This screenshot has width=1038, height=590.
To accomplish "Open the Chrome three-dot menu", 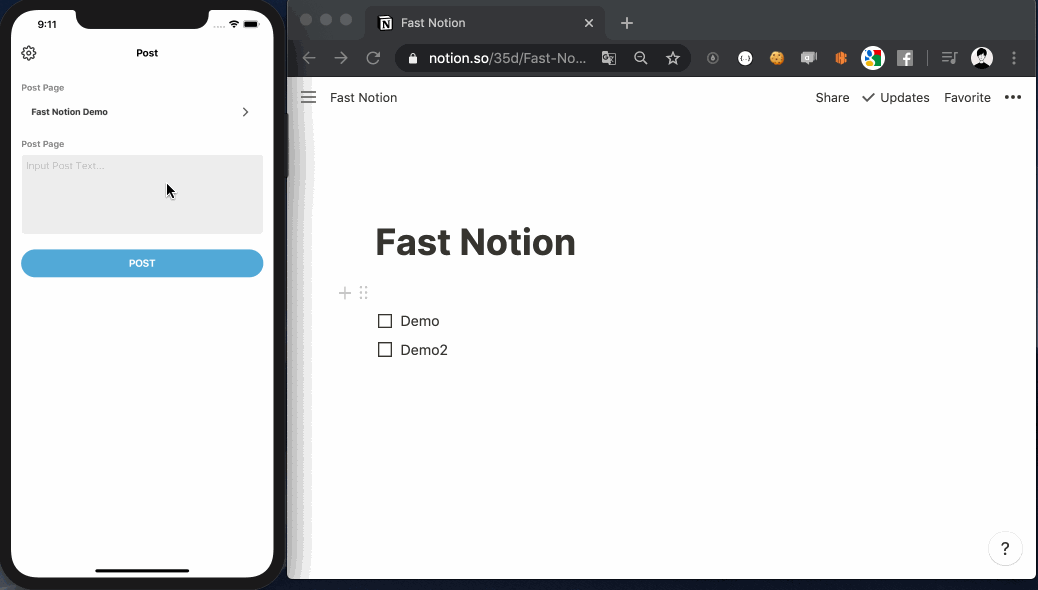I will 1014,58.
